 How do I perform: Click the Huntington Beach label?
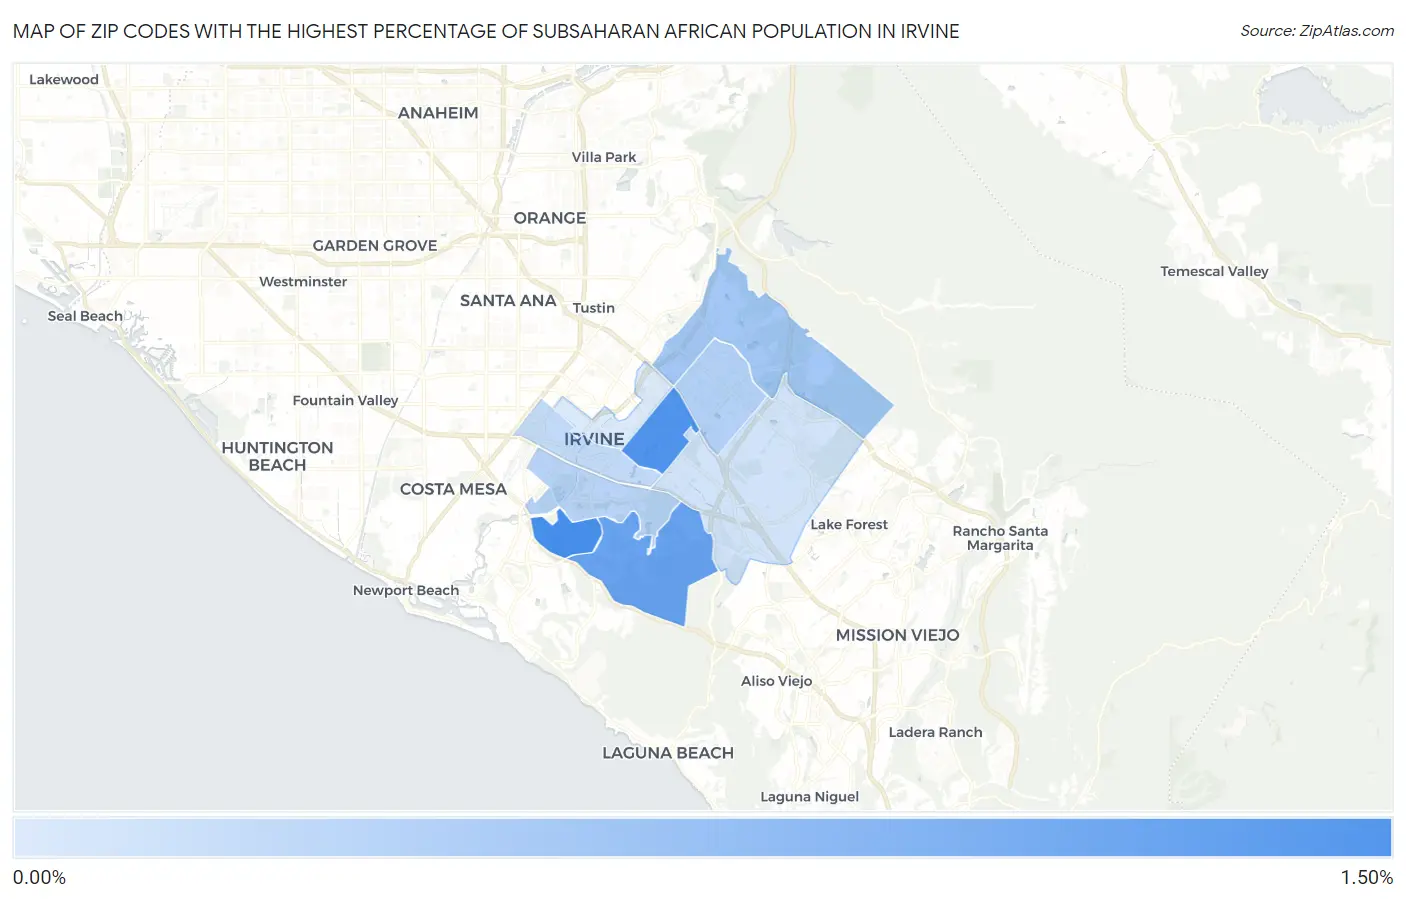tap(277, 456)
